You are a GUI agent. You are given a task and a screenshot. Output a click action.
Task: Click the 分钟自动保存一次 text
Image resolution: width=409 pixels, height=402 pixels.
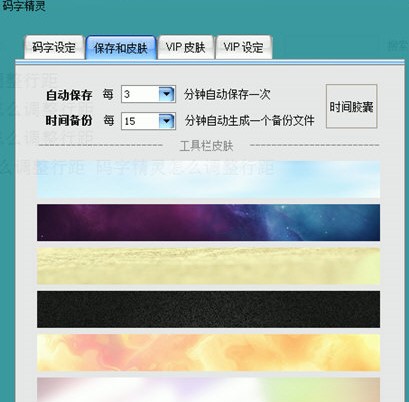(x=227, y=95)
